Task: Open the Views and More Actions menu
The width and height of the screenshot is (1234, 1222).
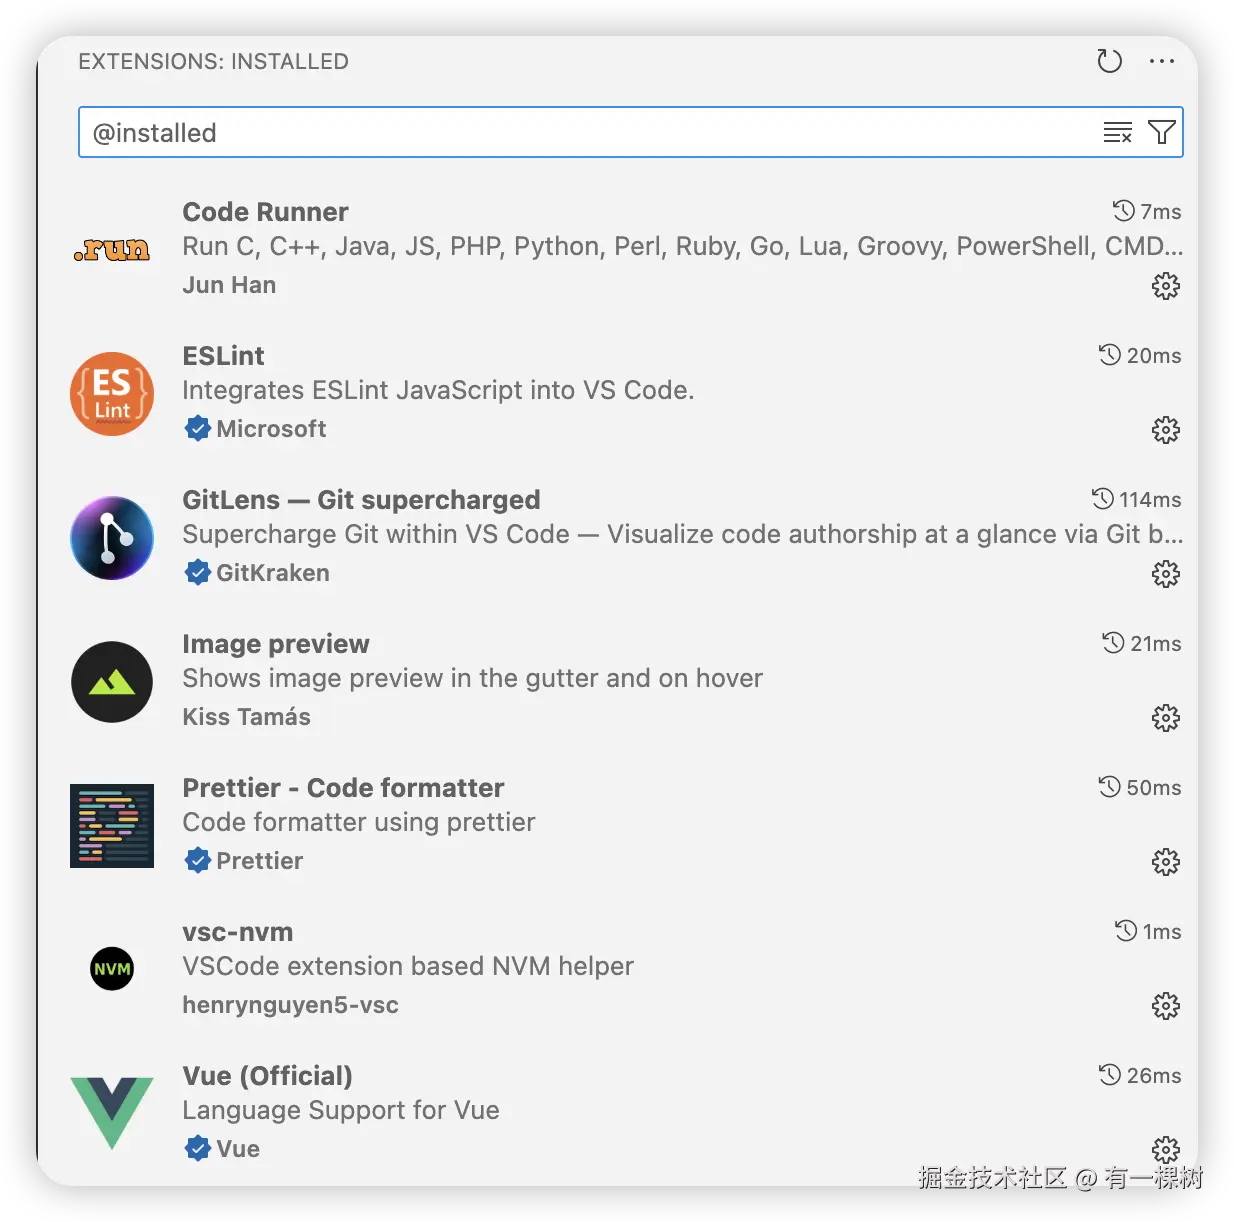Action: tap(1162, 61)
